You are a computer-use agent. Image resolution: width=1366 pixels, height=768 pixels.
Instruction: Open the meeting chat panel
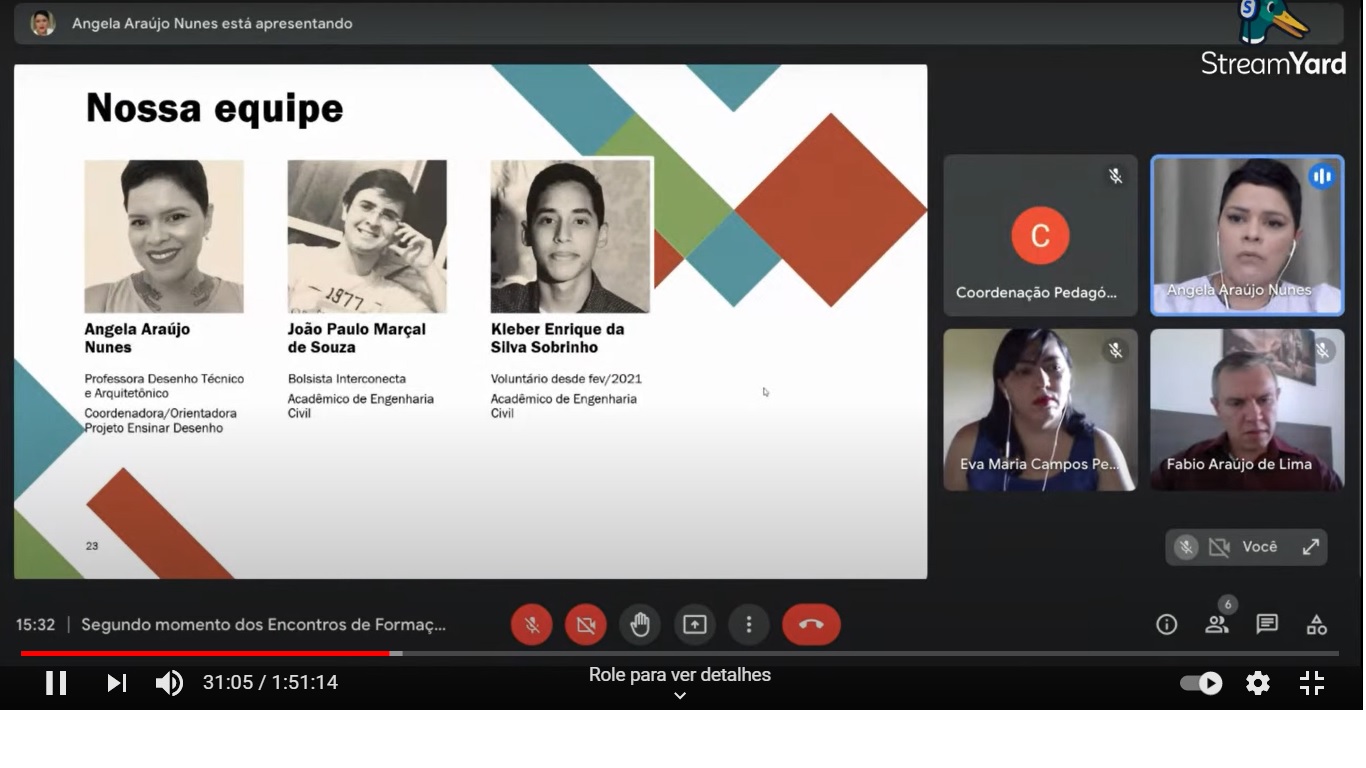[x=1267, y=625]
